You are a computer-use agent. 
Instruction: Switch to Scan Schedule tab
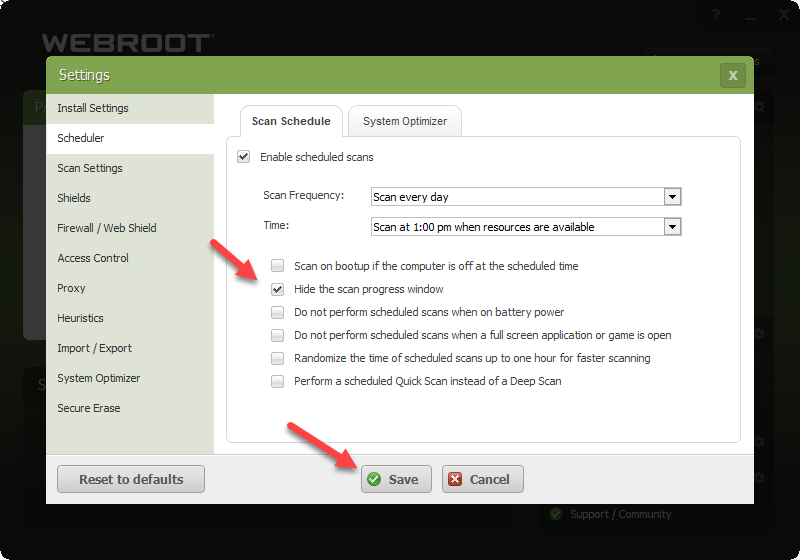coord(291,121)
